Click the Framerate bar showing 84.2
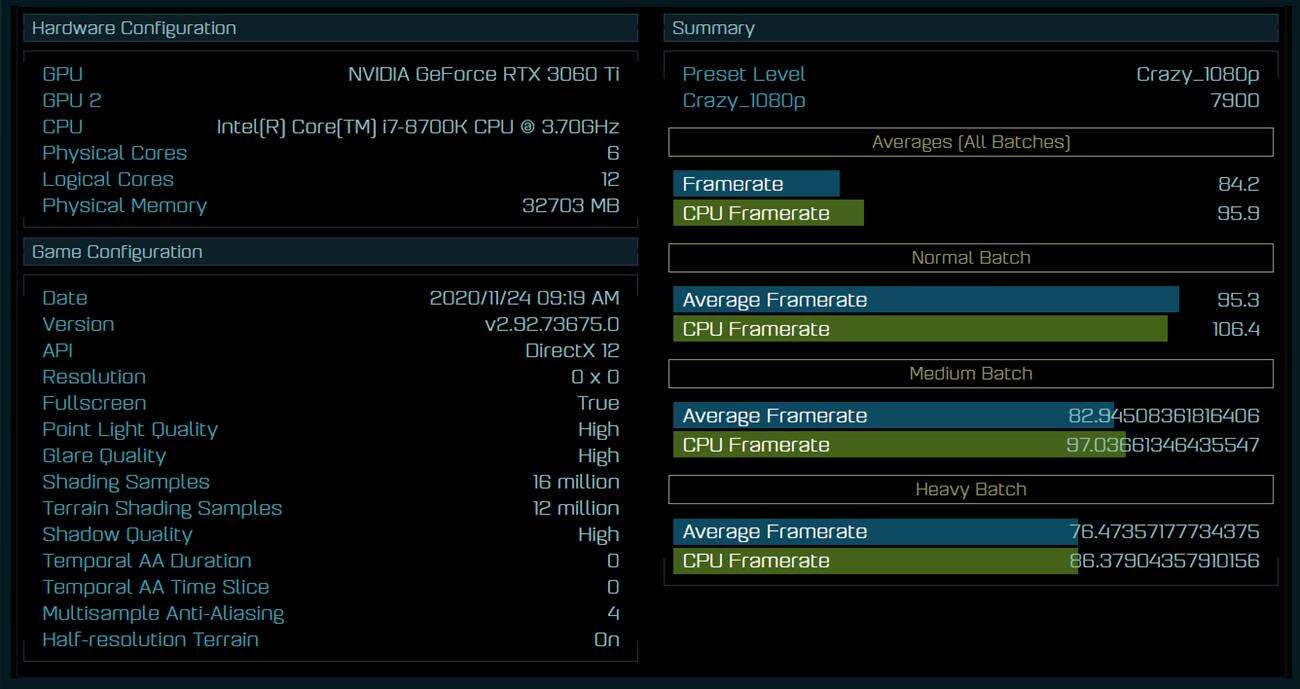This screenshot has width=1300, height=689. pos(757,184)
